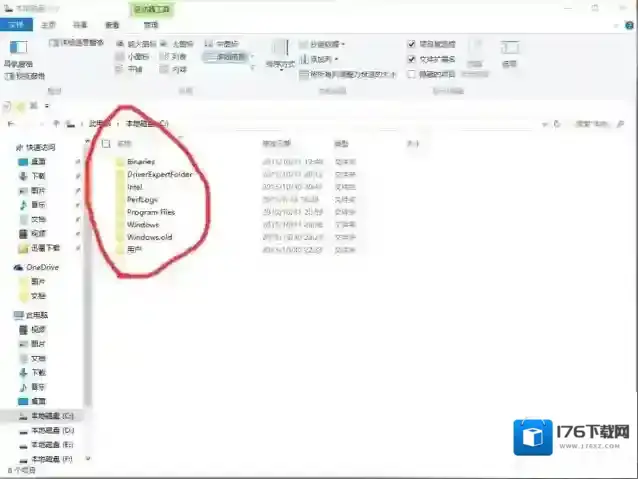Select the highlighted details (详细信息) layout
The width and height of the screenshot is (638, 479).
pyautogui.click(x=225, y=57)
